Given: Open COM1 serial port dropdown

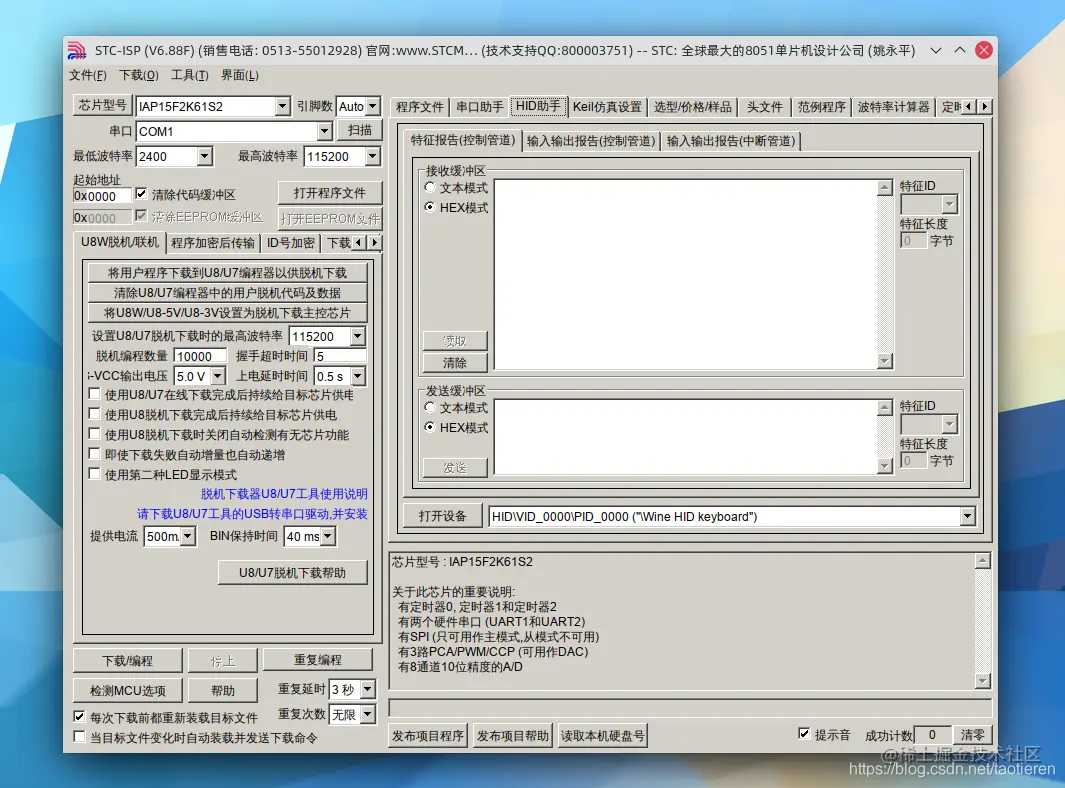Looking at the screenshot, I should point(325,130).
